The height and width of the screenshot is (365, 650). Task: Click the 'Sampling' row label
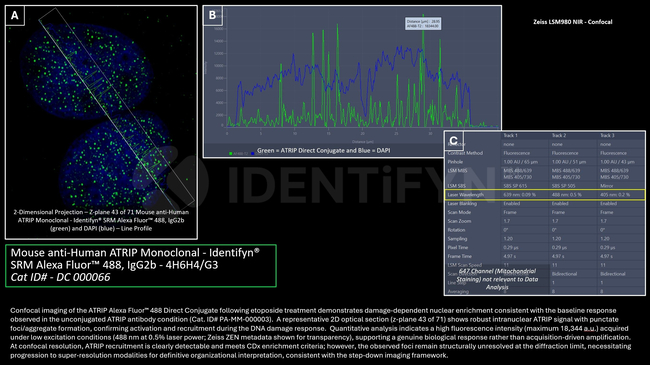tap(457, 239)
